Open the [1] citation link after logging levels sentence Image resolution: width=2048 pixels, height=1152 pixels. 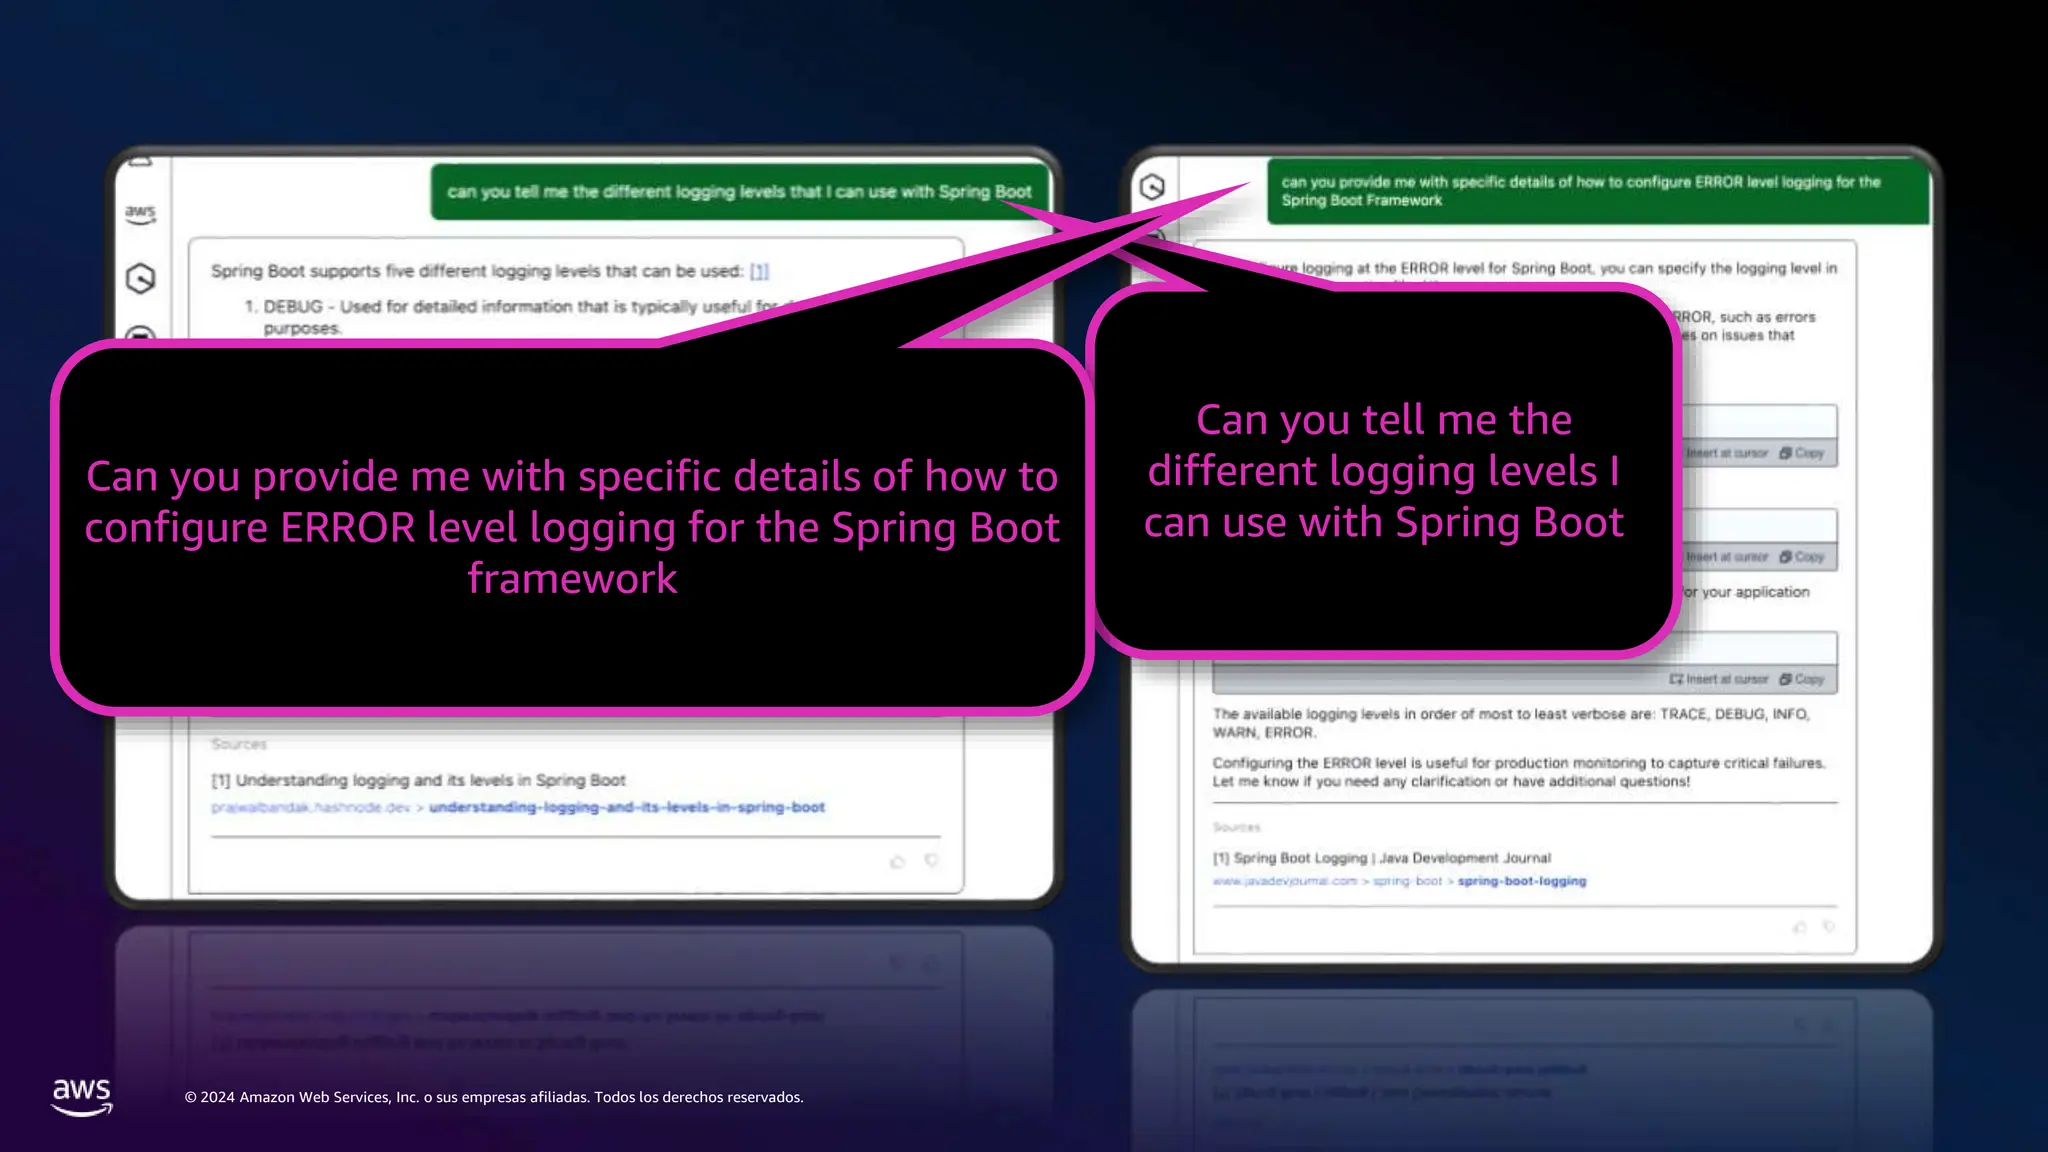[x=759, y=271]
